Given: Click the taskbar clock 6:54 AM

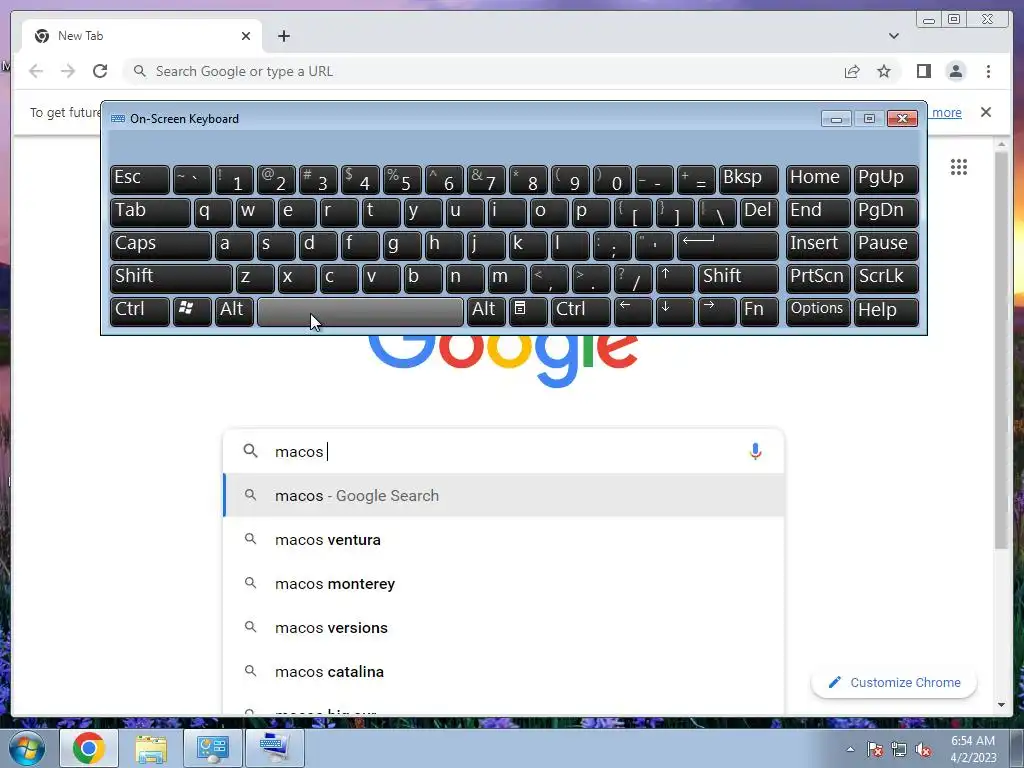Looking at the screenshot, I should [x=973, y=749].
